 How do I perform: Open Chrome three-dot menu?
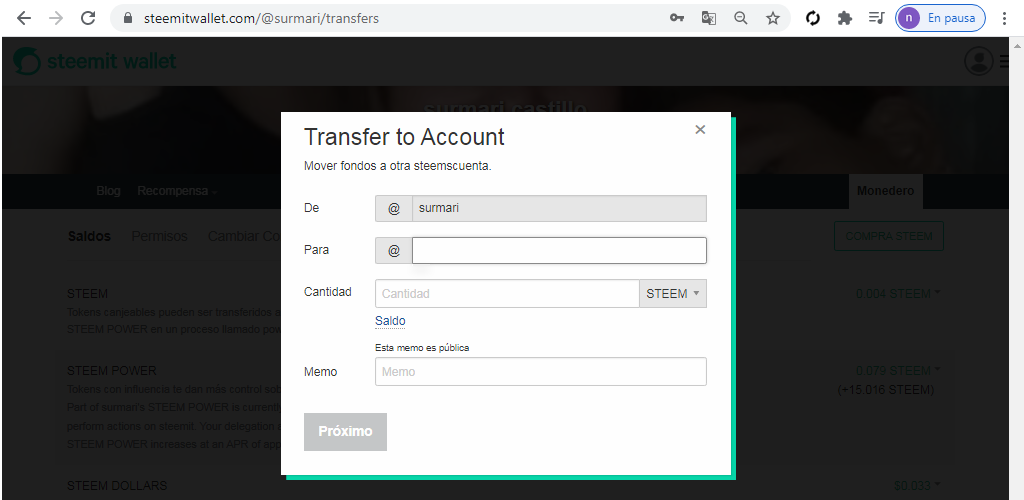coord(1004,18)
